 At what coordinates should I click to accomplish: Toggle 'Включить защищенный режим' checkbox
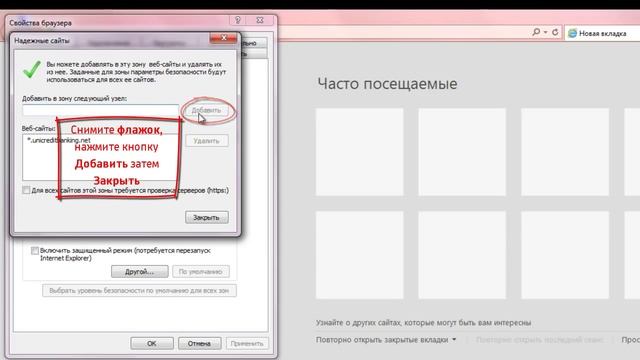pyautogui.click(x=35, y=251)
